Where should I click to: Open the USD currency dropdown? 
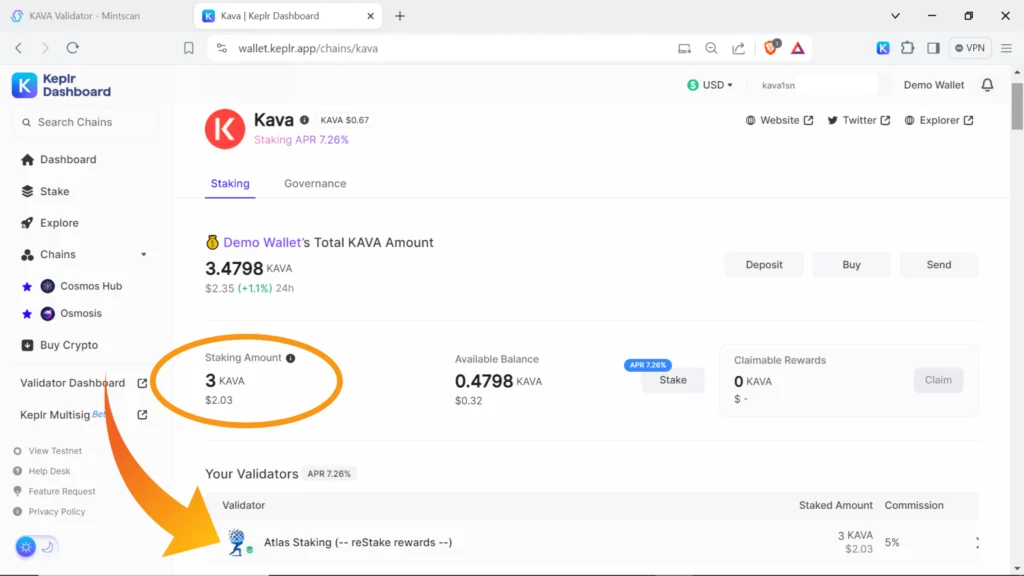710,85
